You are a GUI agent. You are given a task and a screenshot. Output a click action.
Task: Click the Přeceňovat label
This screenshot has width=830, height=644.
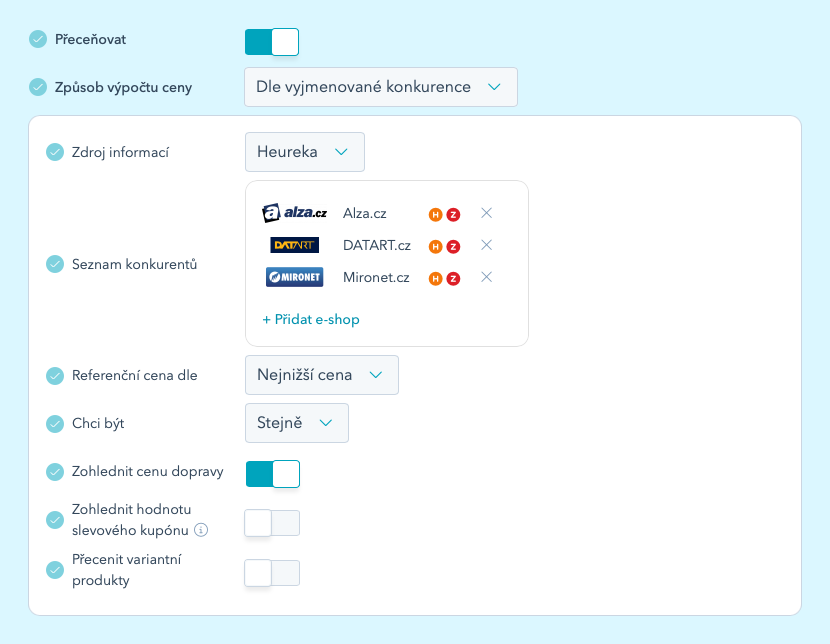click(x=91, y=40)
